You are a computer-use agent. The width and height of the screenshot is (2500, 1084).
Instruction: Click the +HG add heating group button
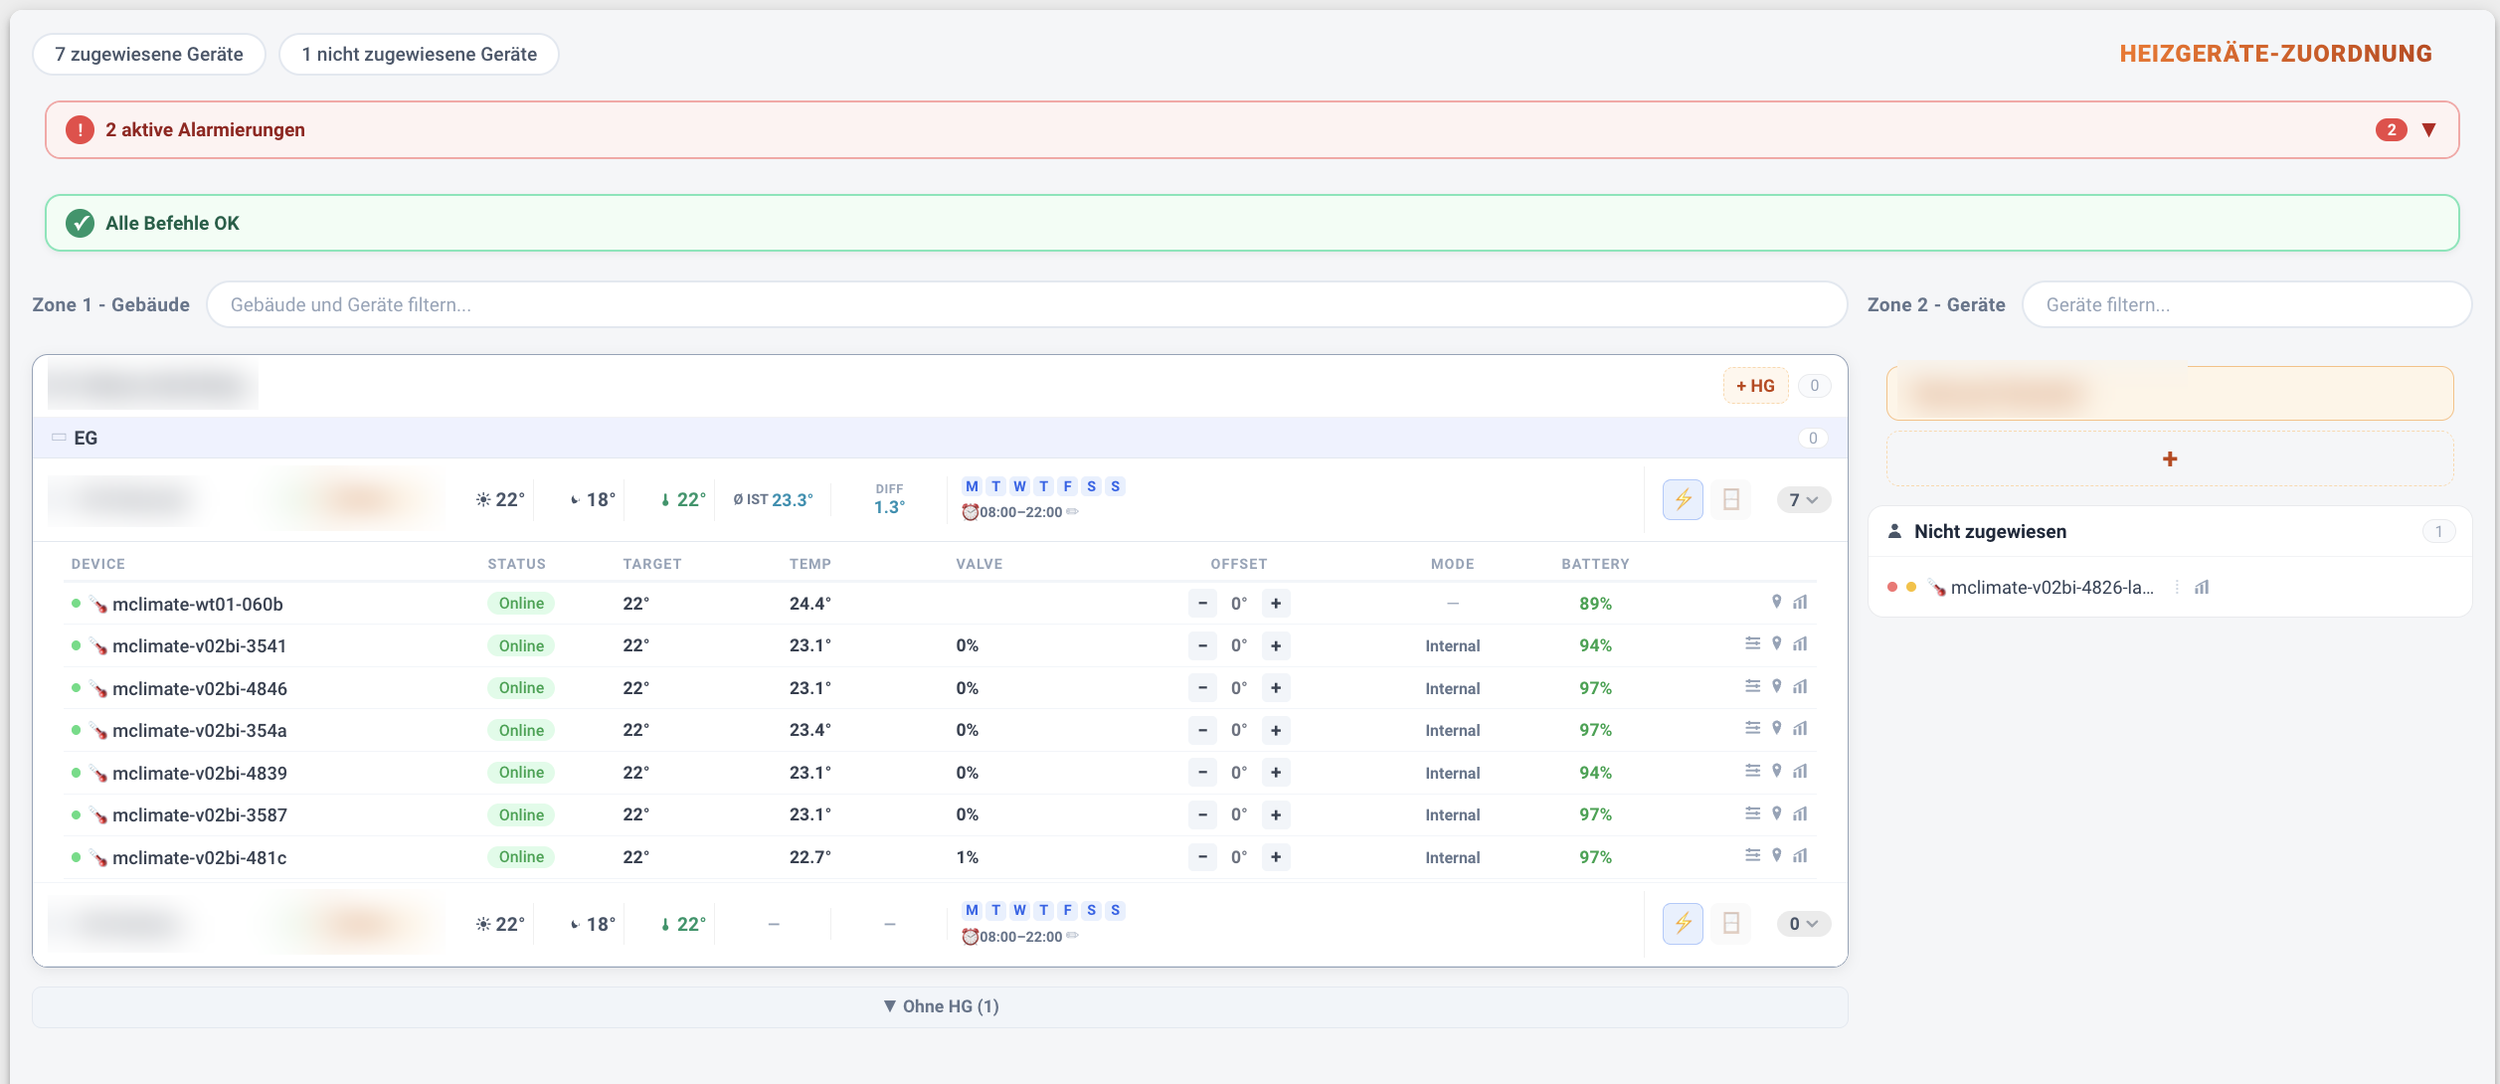pyautogui.click(x=1755, y=386)
